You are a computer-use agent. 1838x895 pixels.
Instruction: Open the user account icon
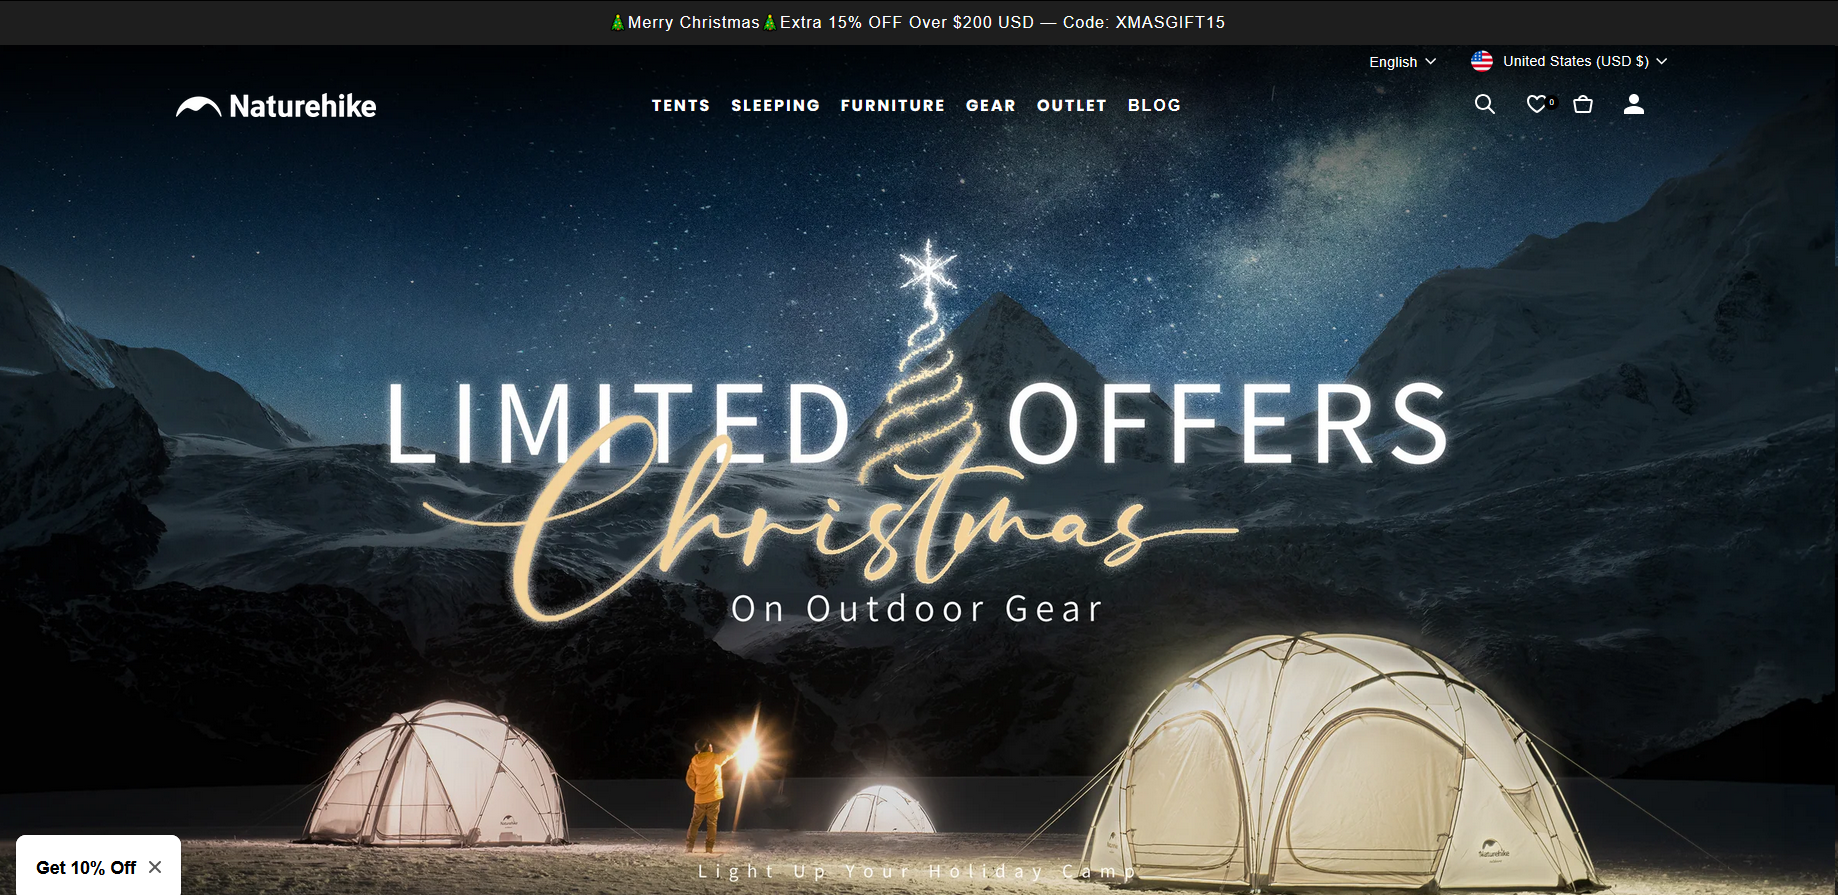click(x=1634, y=104)
